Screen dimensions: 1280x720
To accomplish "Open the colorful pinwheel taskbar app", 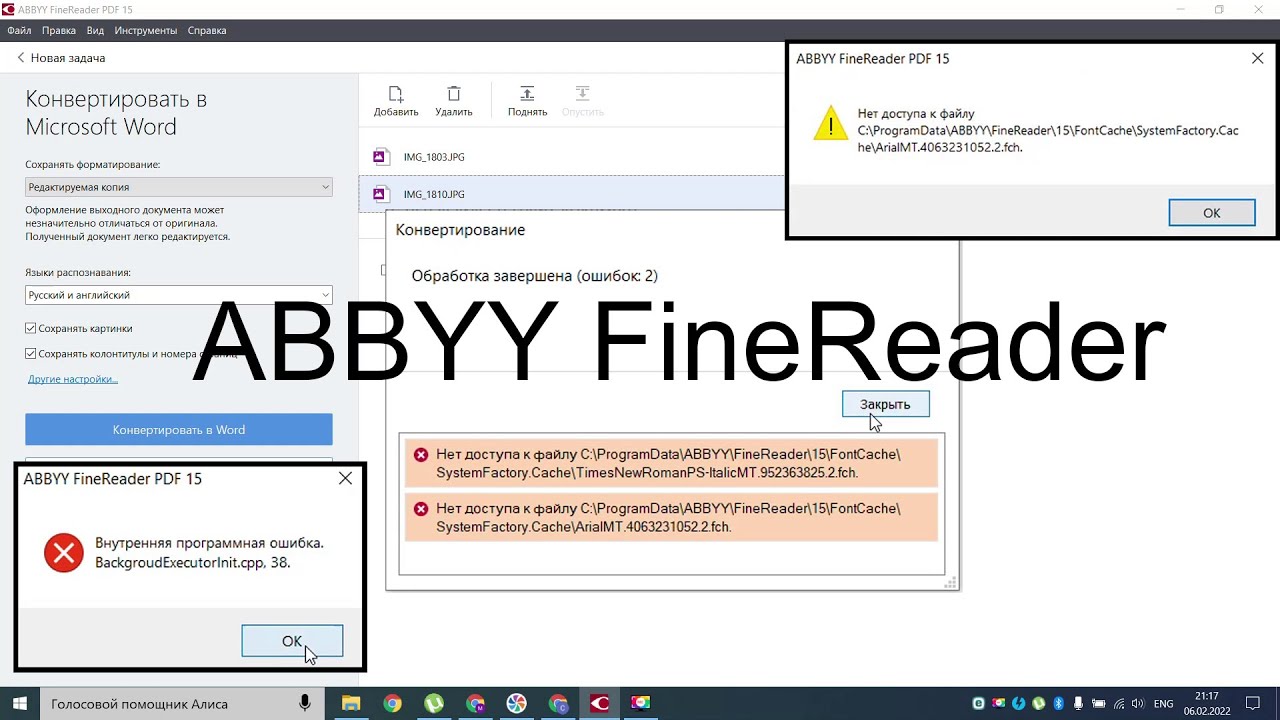I will coord(516,704).
